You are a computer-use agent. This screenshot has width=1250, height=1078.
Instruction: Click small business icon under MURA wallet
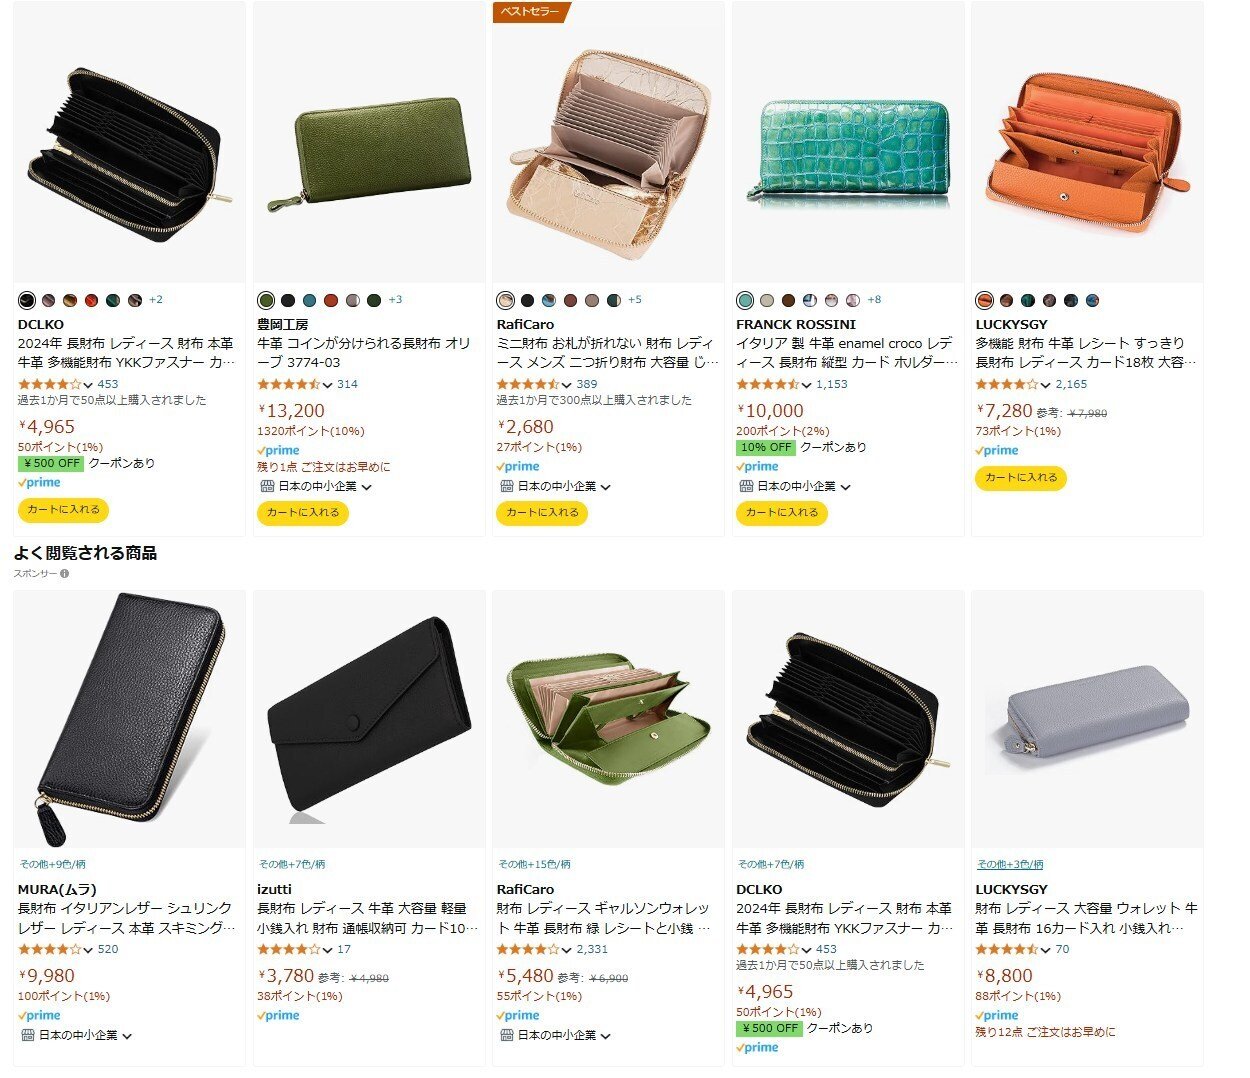[x=28, y=1035]
